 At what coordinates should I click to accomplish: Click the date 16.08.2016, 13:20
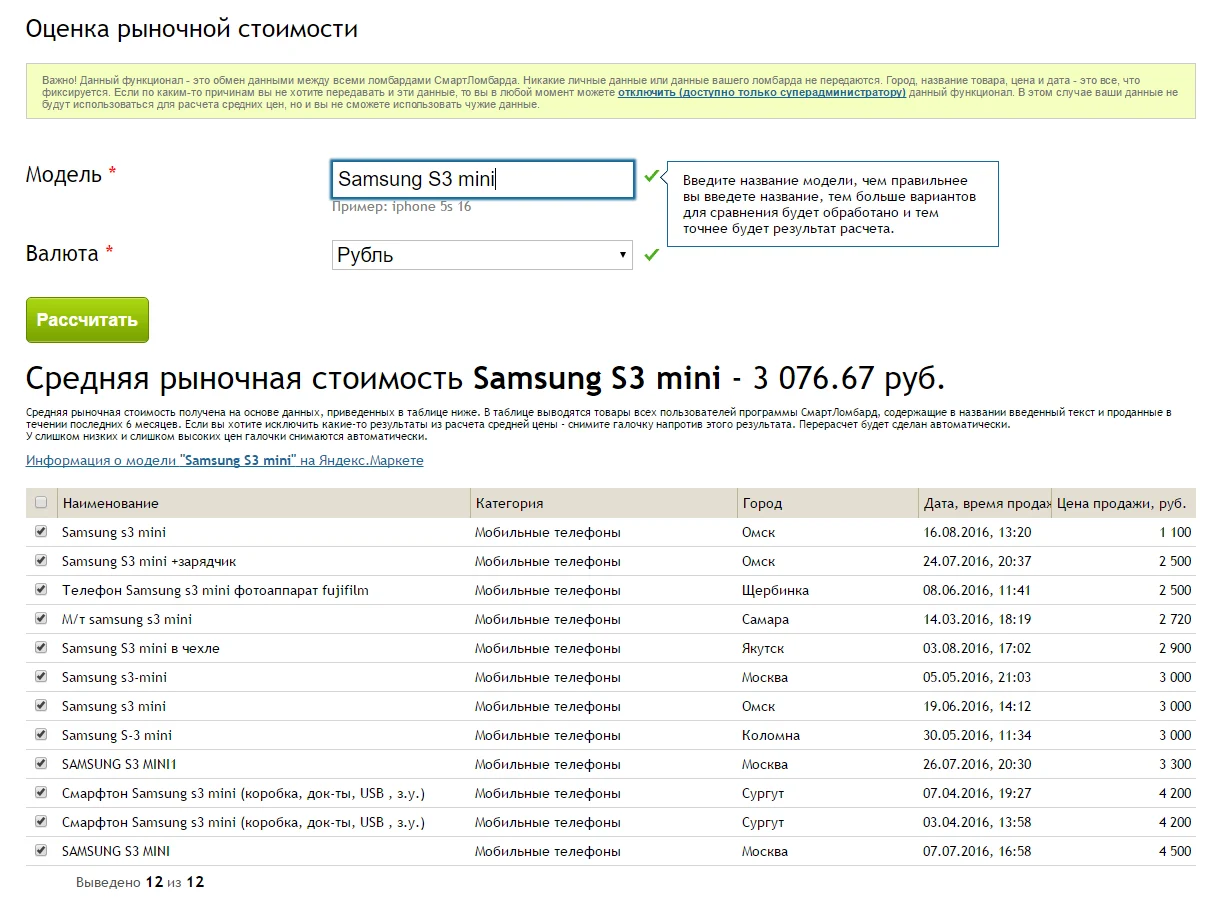click(977, 532)
